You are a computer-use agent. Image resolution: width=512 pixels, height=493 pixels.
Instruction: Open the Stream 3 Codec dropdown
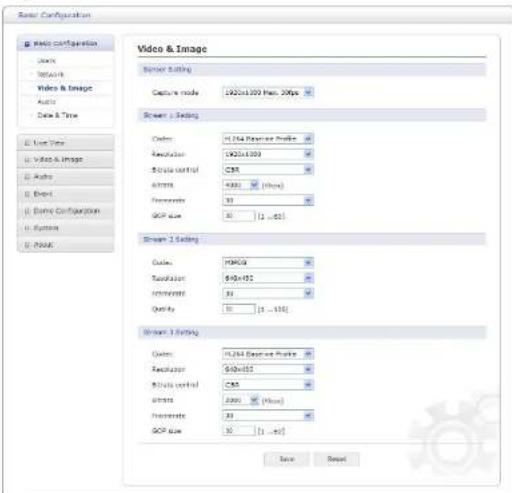pos(268,354)
